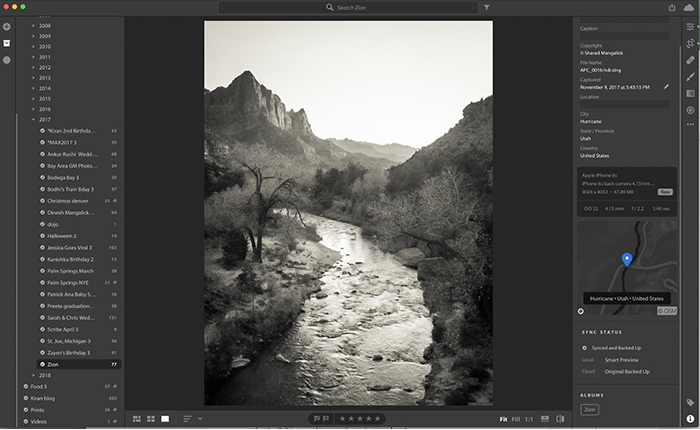Open the Christmas denver album
Screen dimensions: 700x430
(79, 201)
